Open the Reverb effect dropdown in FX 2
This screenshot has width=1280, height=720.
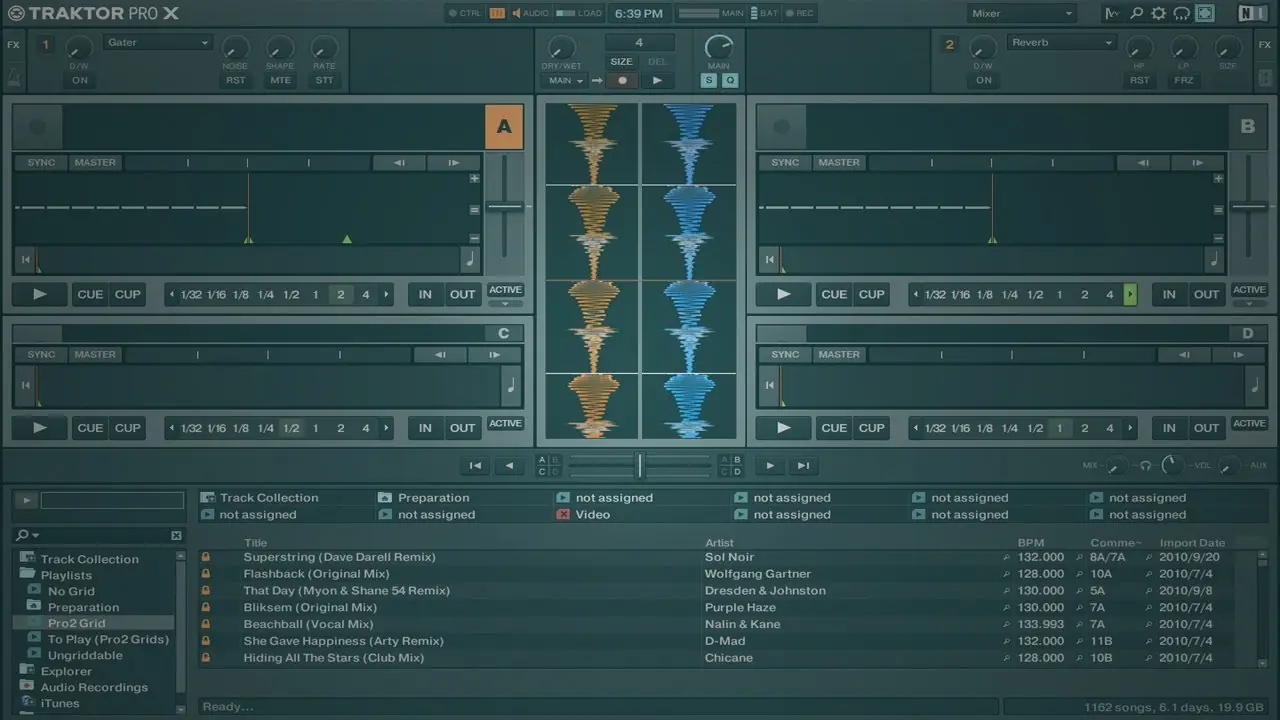coord(1061,43)
